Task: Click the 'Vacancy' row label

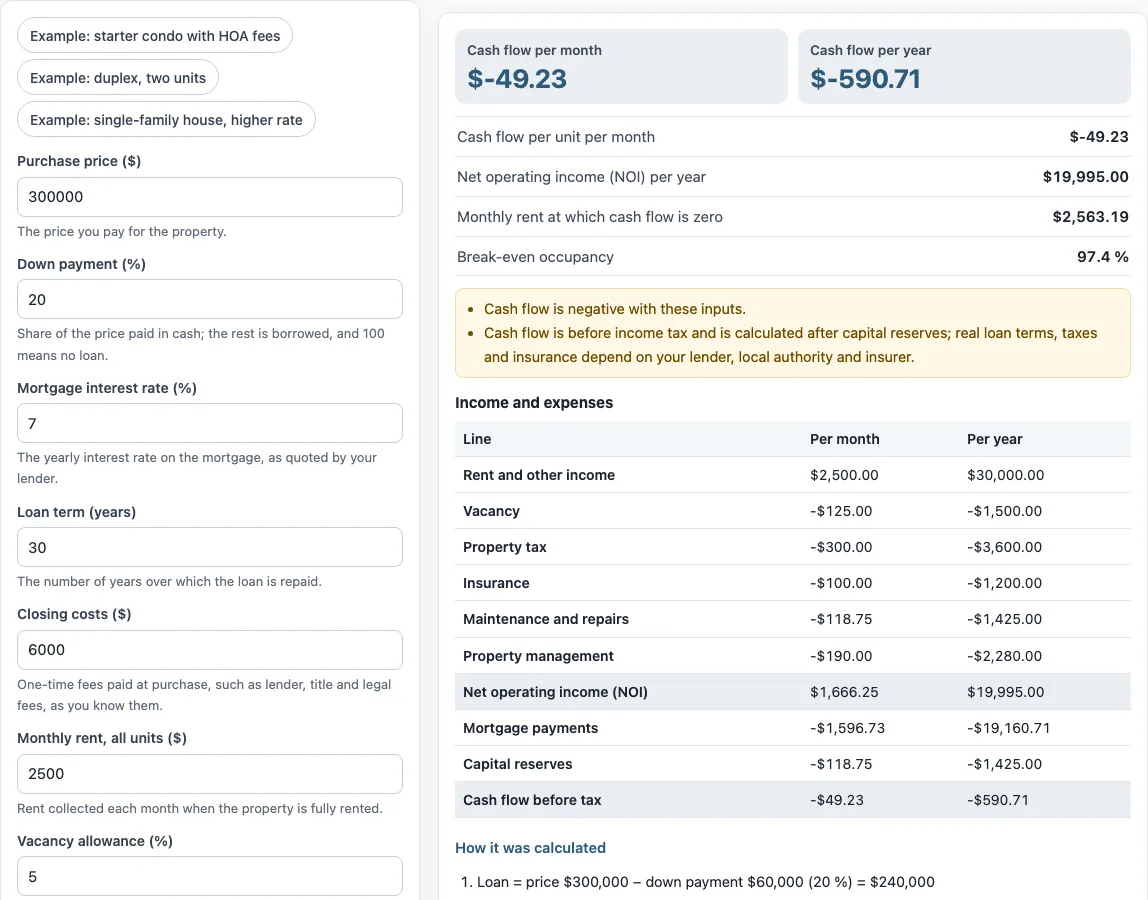Action: pyautogui.click(x=491, y=511)
